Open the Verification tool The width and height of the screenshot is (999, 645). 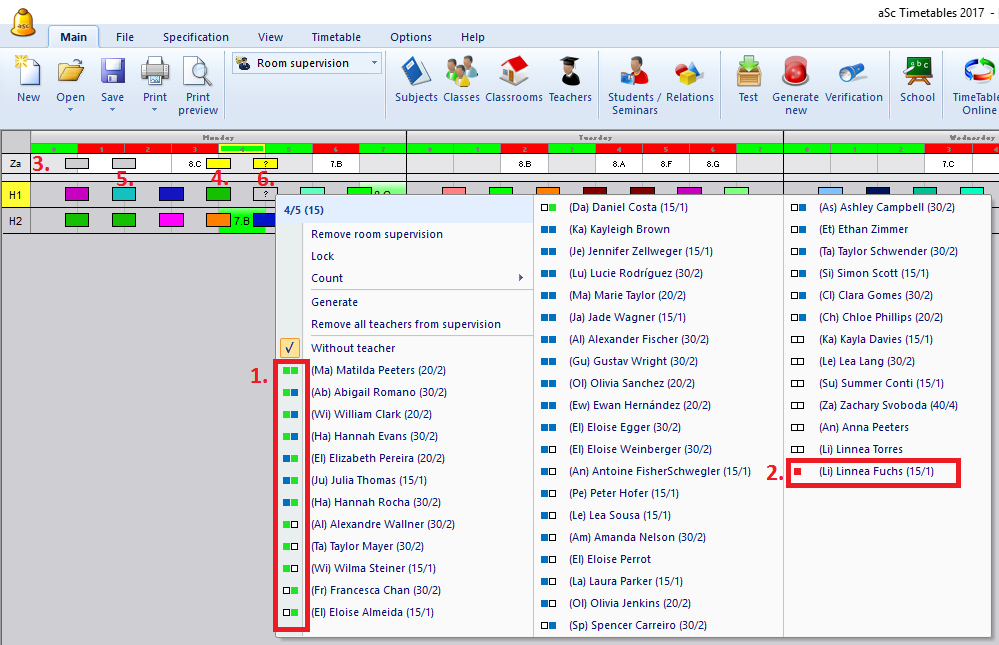click(x=853, y=79)
